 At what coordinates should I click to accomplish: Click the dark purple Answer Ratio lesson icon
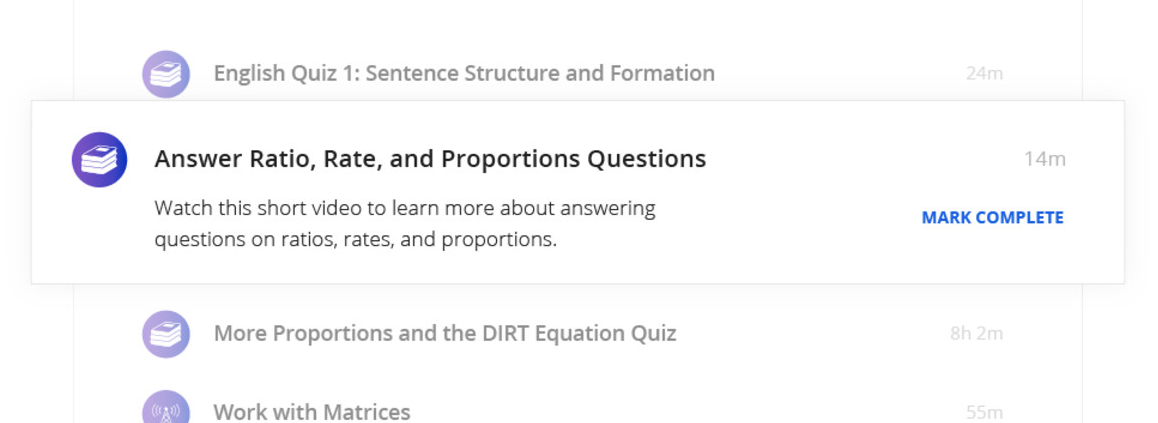click(99, 160)
